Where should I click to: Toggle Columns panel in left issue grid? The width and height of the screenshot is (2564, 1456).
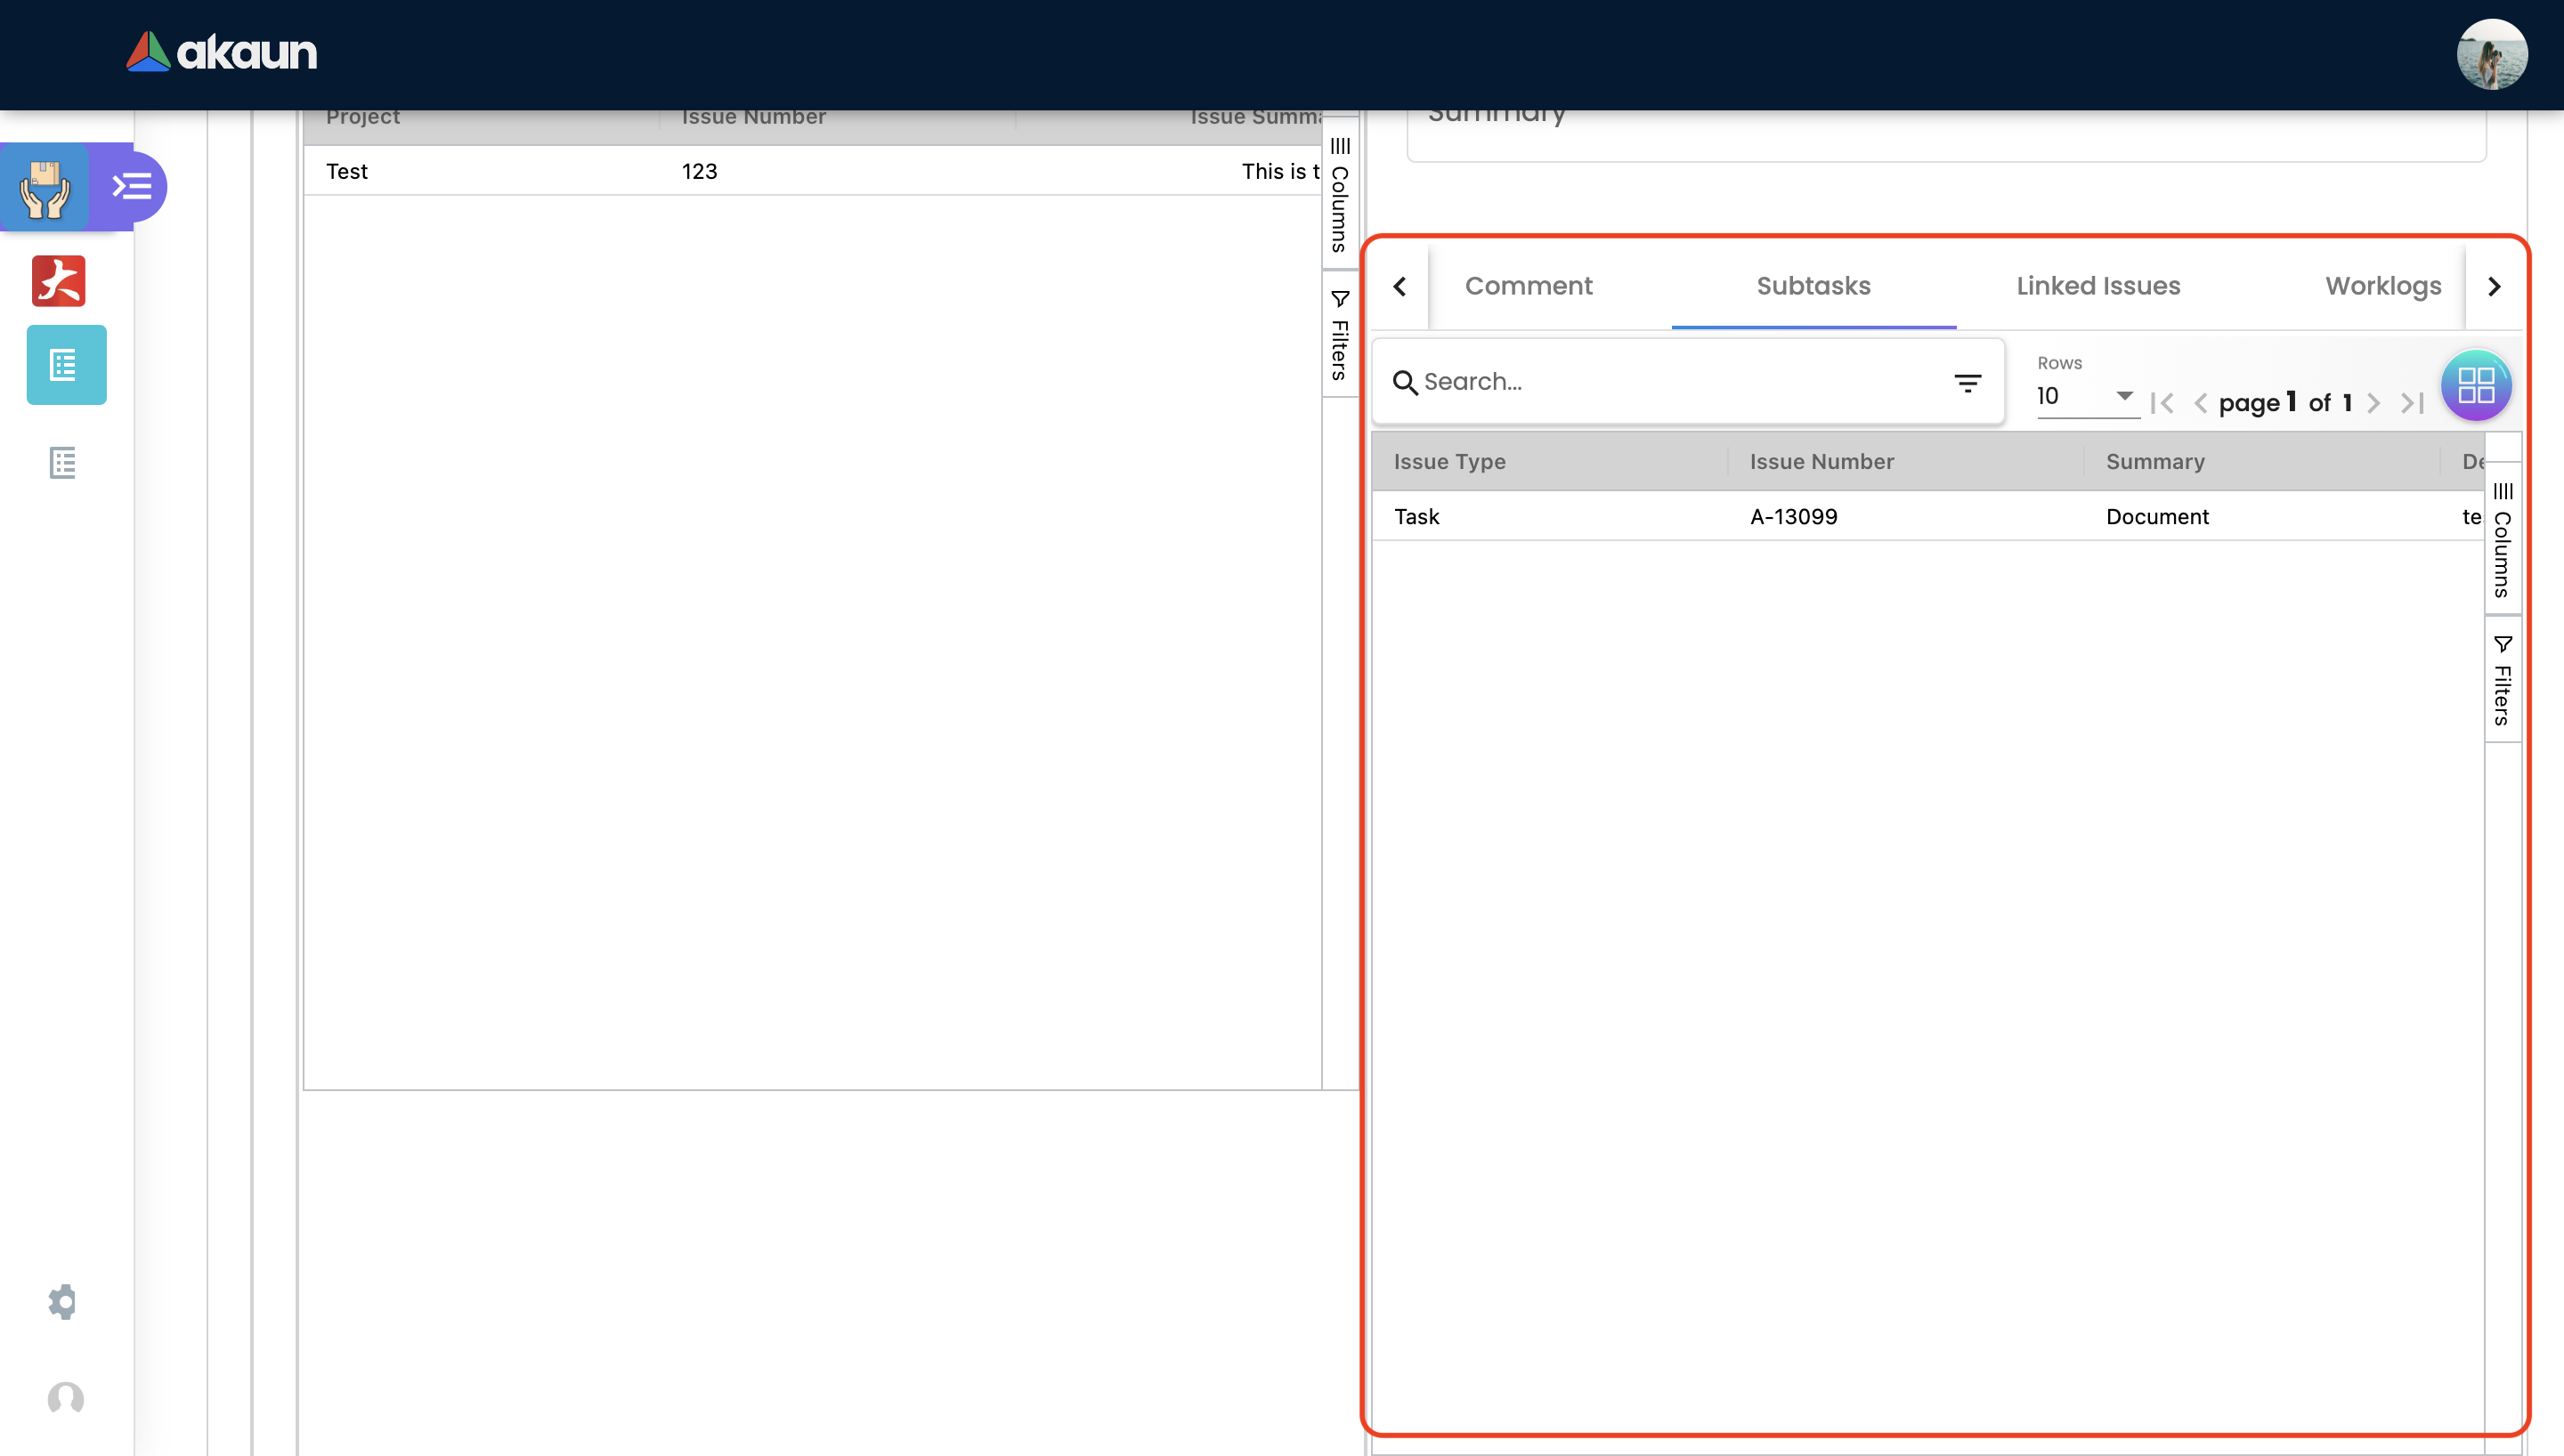(1340, 196)
